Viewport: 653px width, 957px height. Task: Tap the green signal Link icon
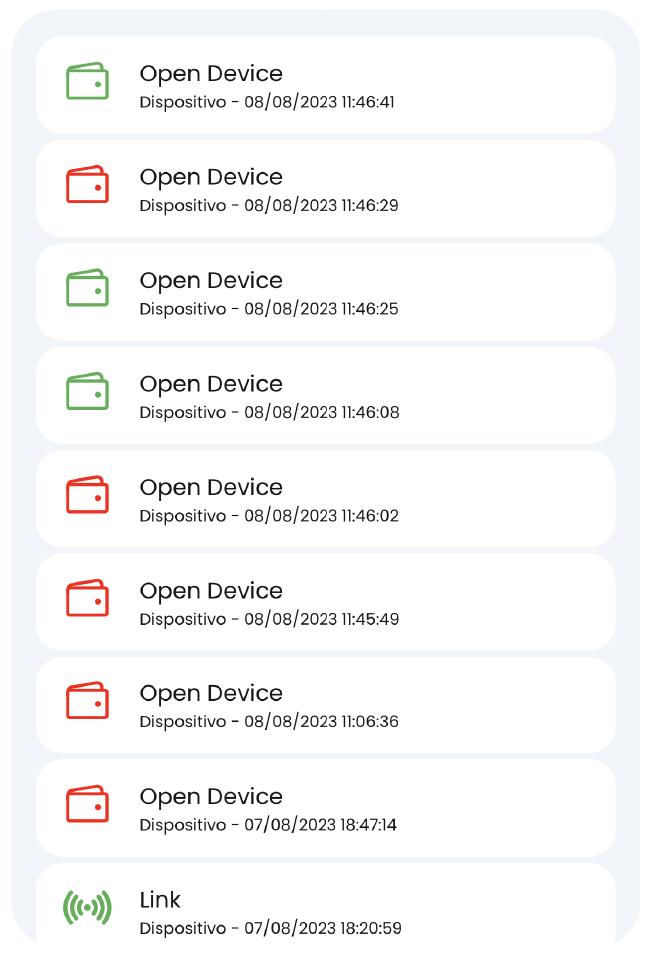pos(87,907)
